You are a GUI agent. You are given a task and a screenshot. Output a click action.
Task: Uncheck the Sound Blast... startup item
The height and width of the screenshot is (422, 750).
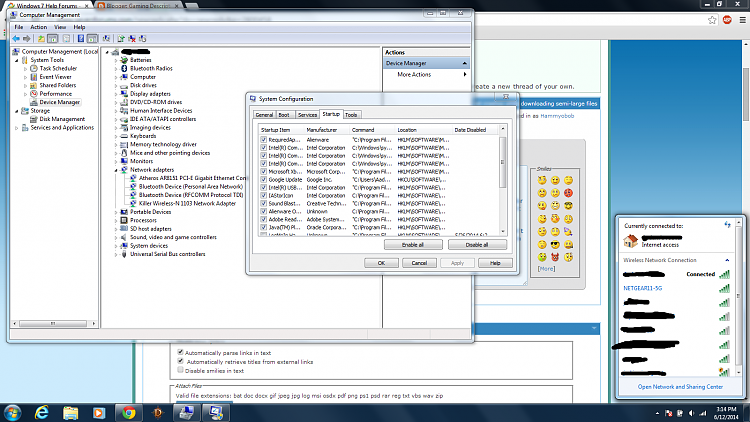[x=264, y=203]
